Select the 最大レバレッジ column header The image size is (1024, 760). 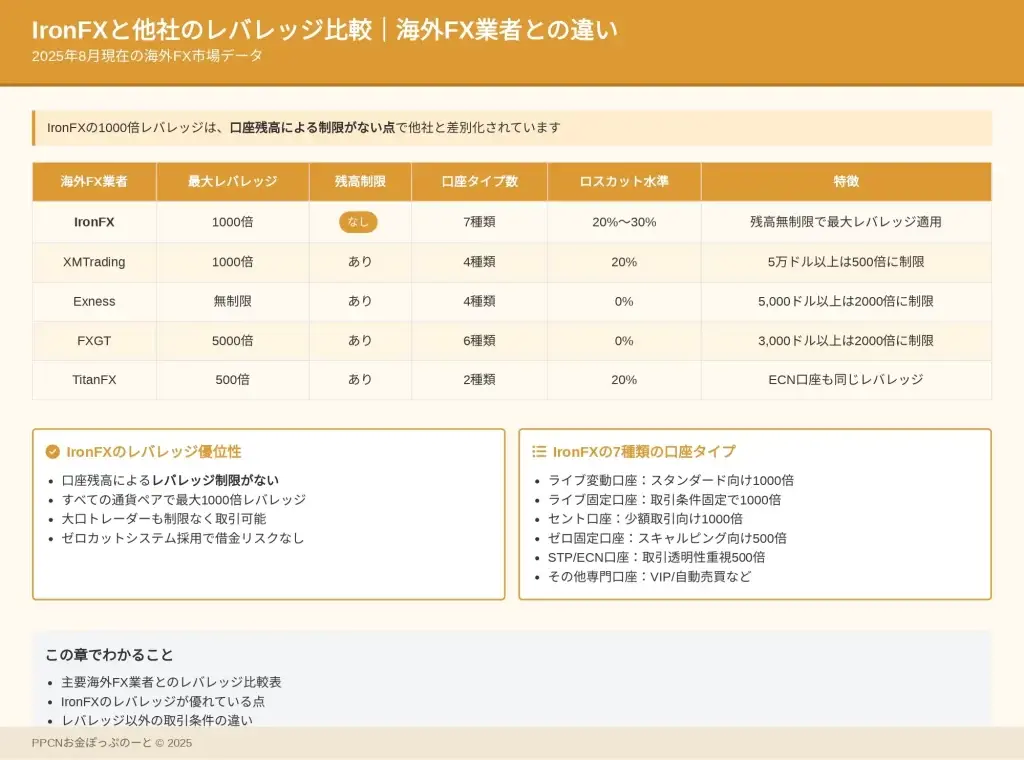click(x=232, y=182)
